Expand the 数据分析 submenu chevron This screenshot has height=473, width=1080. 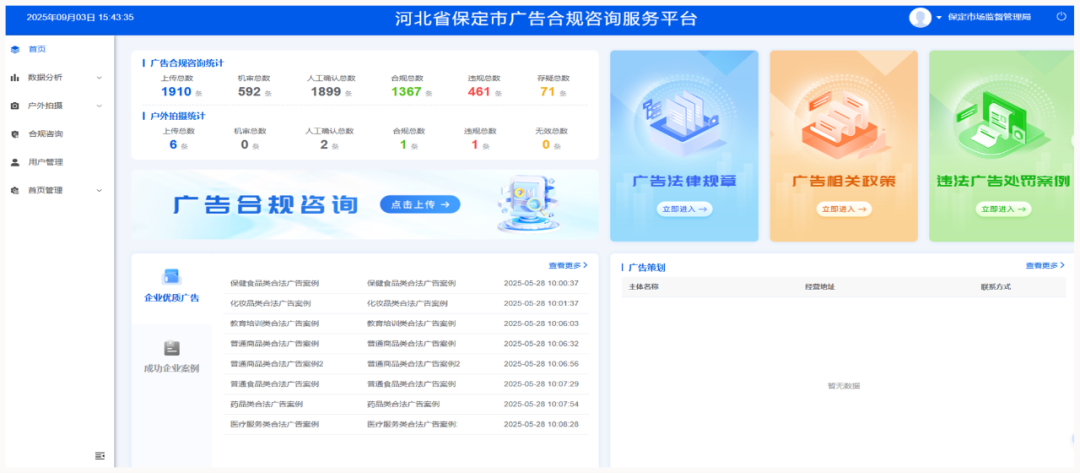click(99, 78)
